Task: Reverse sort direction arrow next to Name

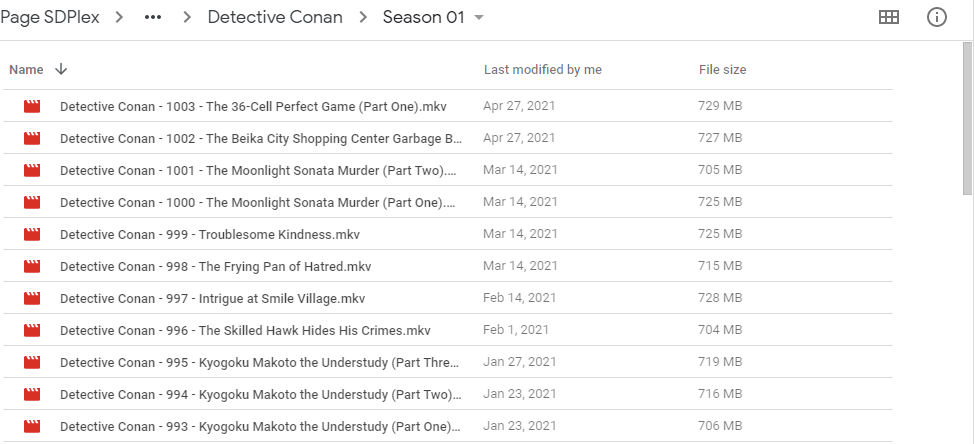Action: (61, 70)
